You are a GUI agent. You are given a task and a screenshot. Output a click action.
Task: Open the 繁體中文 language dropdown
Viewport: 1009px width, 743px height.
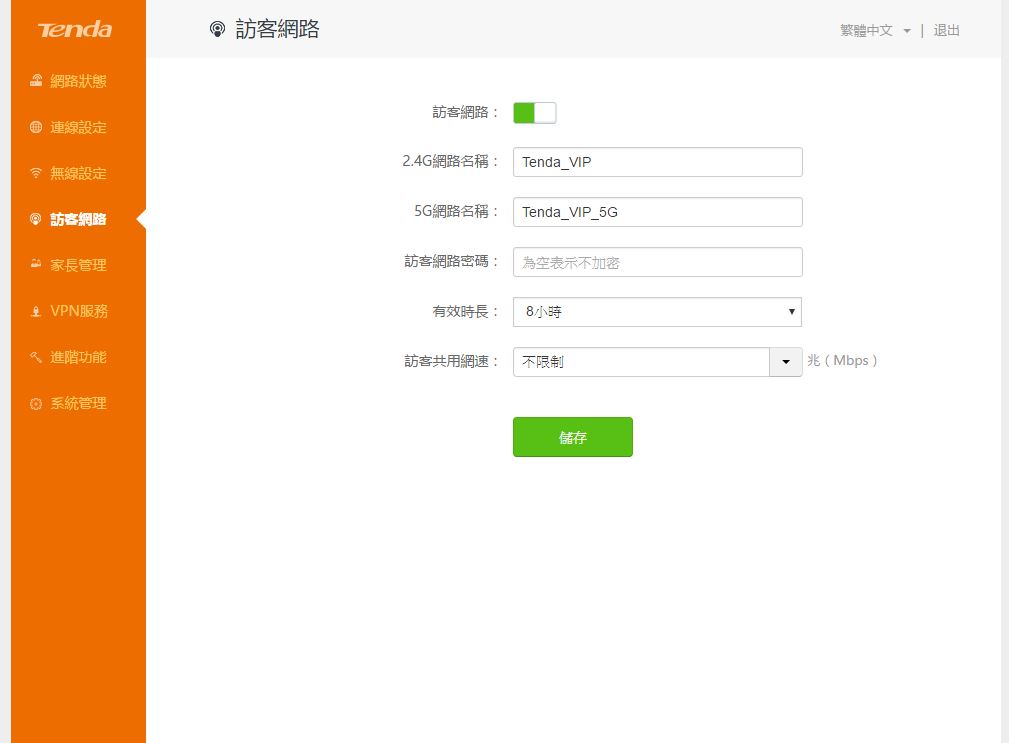(x=875, y=30)
